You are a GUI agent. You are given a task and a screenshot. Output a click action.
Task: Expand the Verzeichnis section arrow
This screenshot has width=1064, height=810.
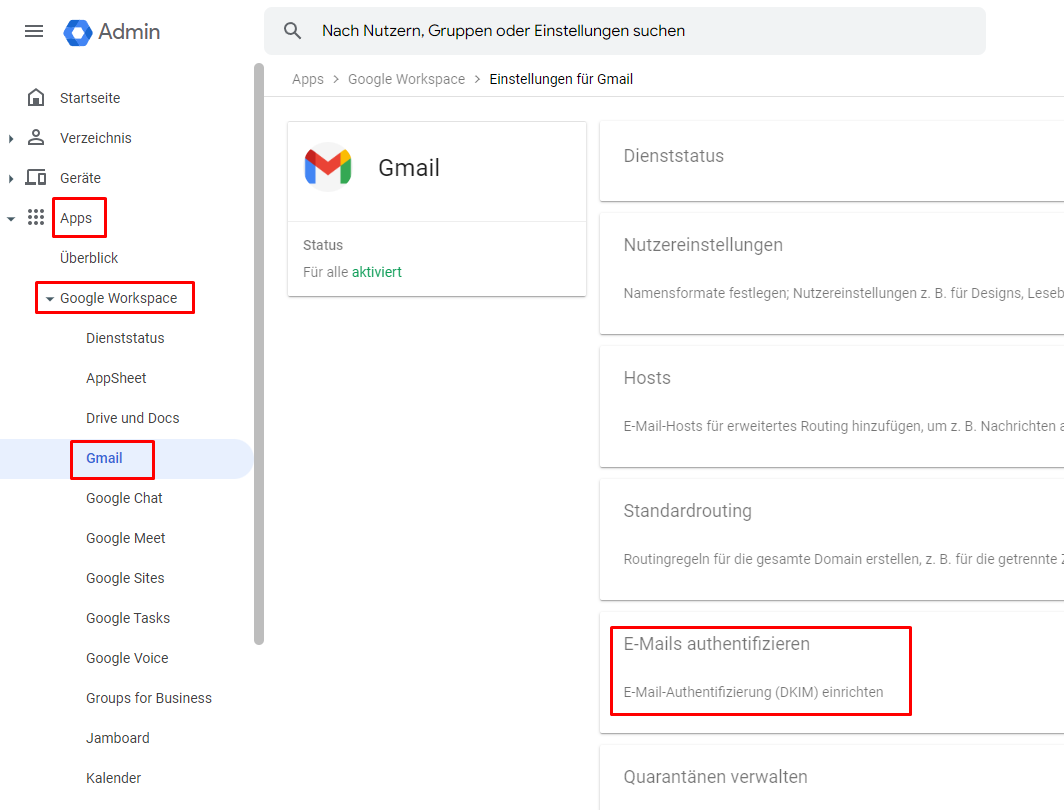tap(11, 138)
